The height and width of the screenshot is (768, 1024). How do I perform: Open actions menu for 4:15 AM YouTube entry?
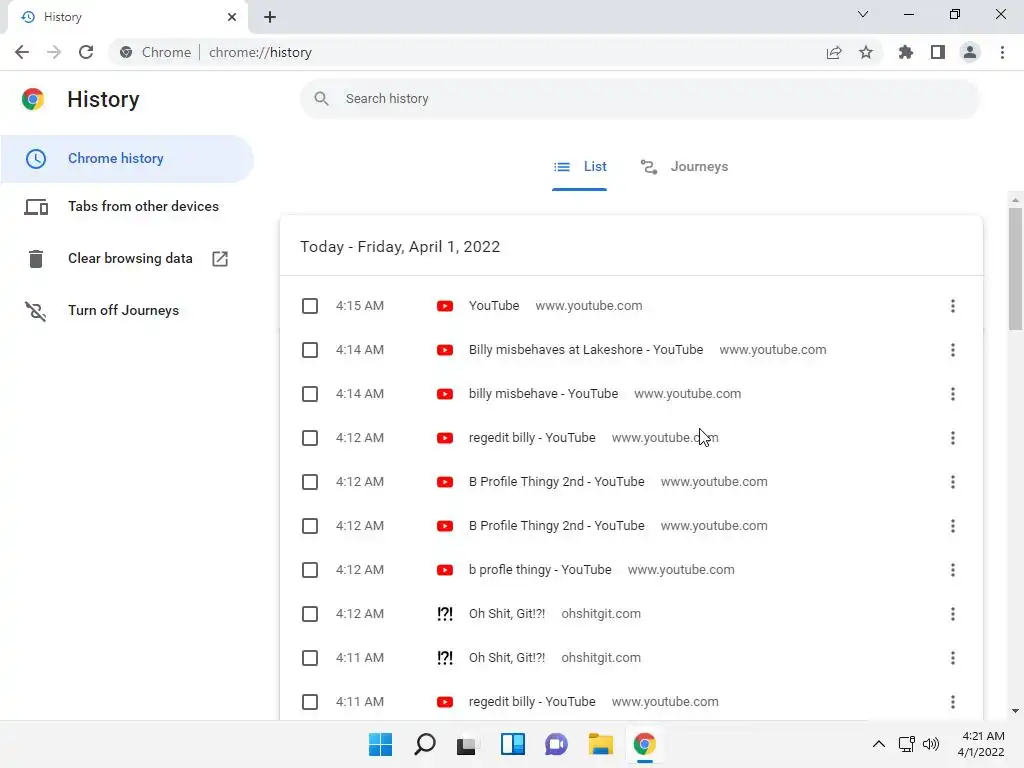tap(953, 306)
